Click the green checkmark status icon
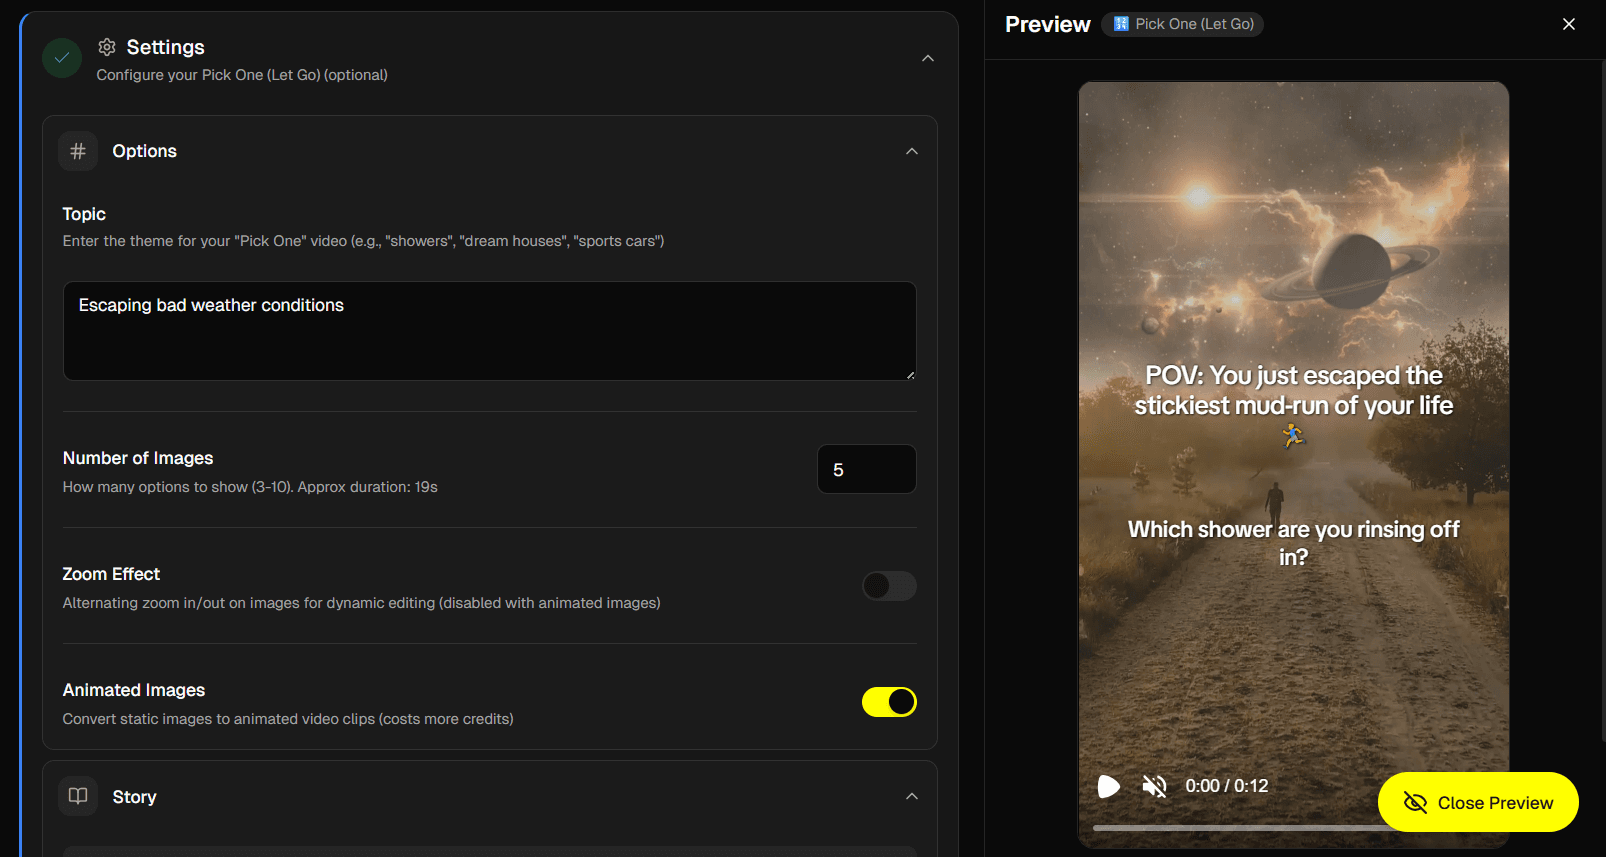 62,58
